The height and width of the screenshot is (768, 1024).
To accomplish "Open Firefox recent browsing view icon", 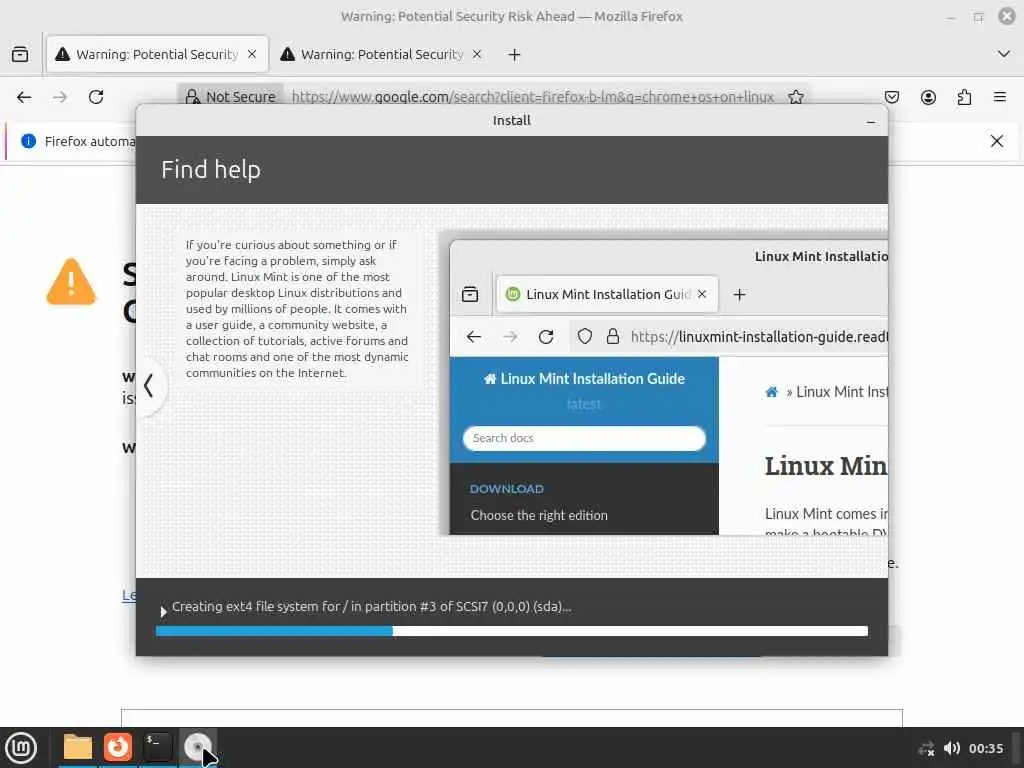I will [20, 54].
